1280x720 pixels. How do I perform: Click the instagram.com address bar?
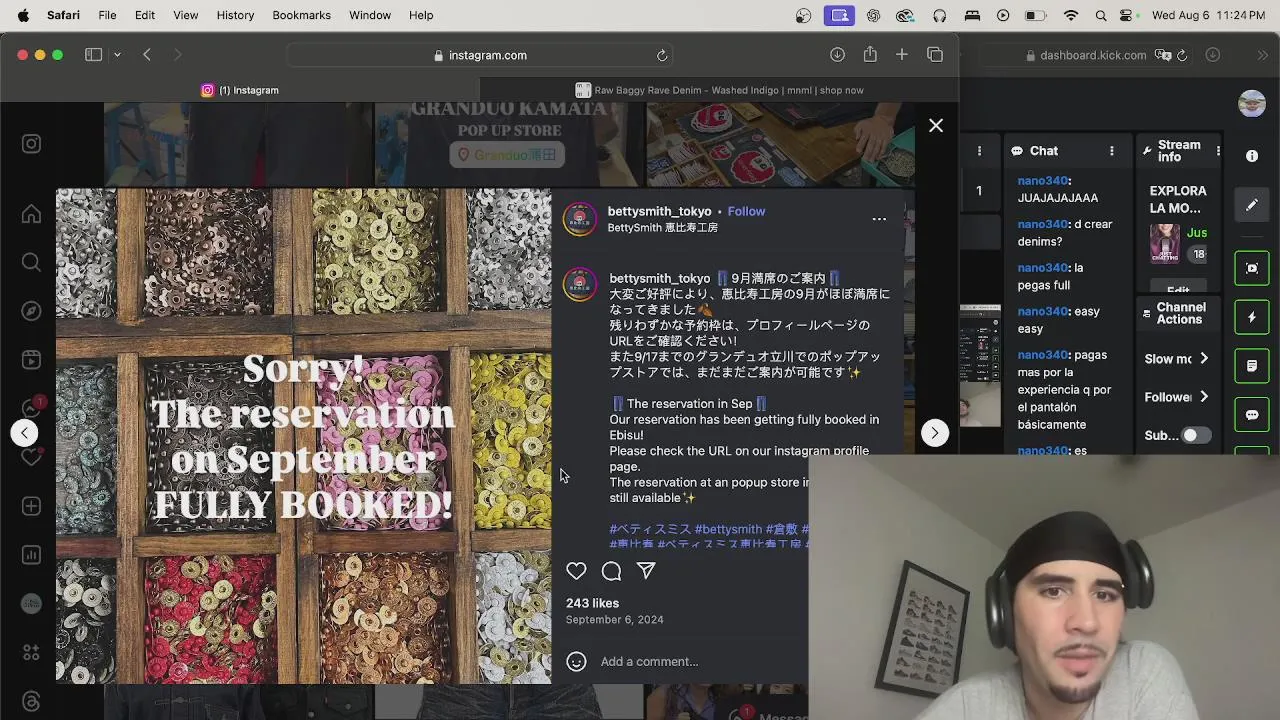coord(480,55)
